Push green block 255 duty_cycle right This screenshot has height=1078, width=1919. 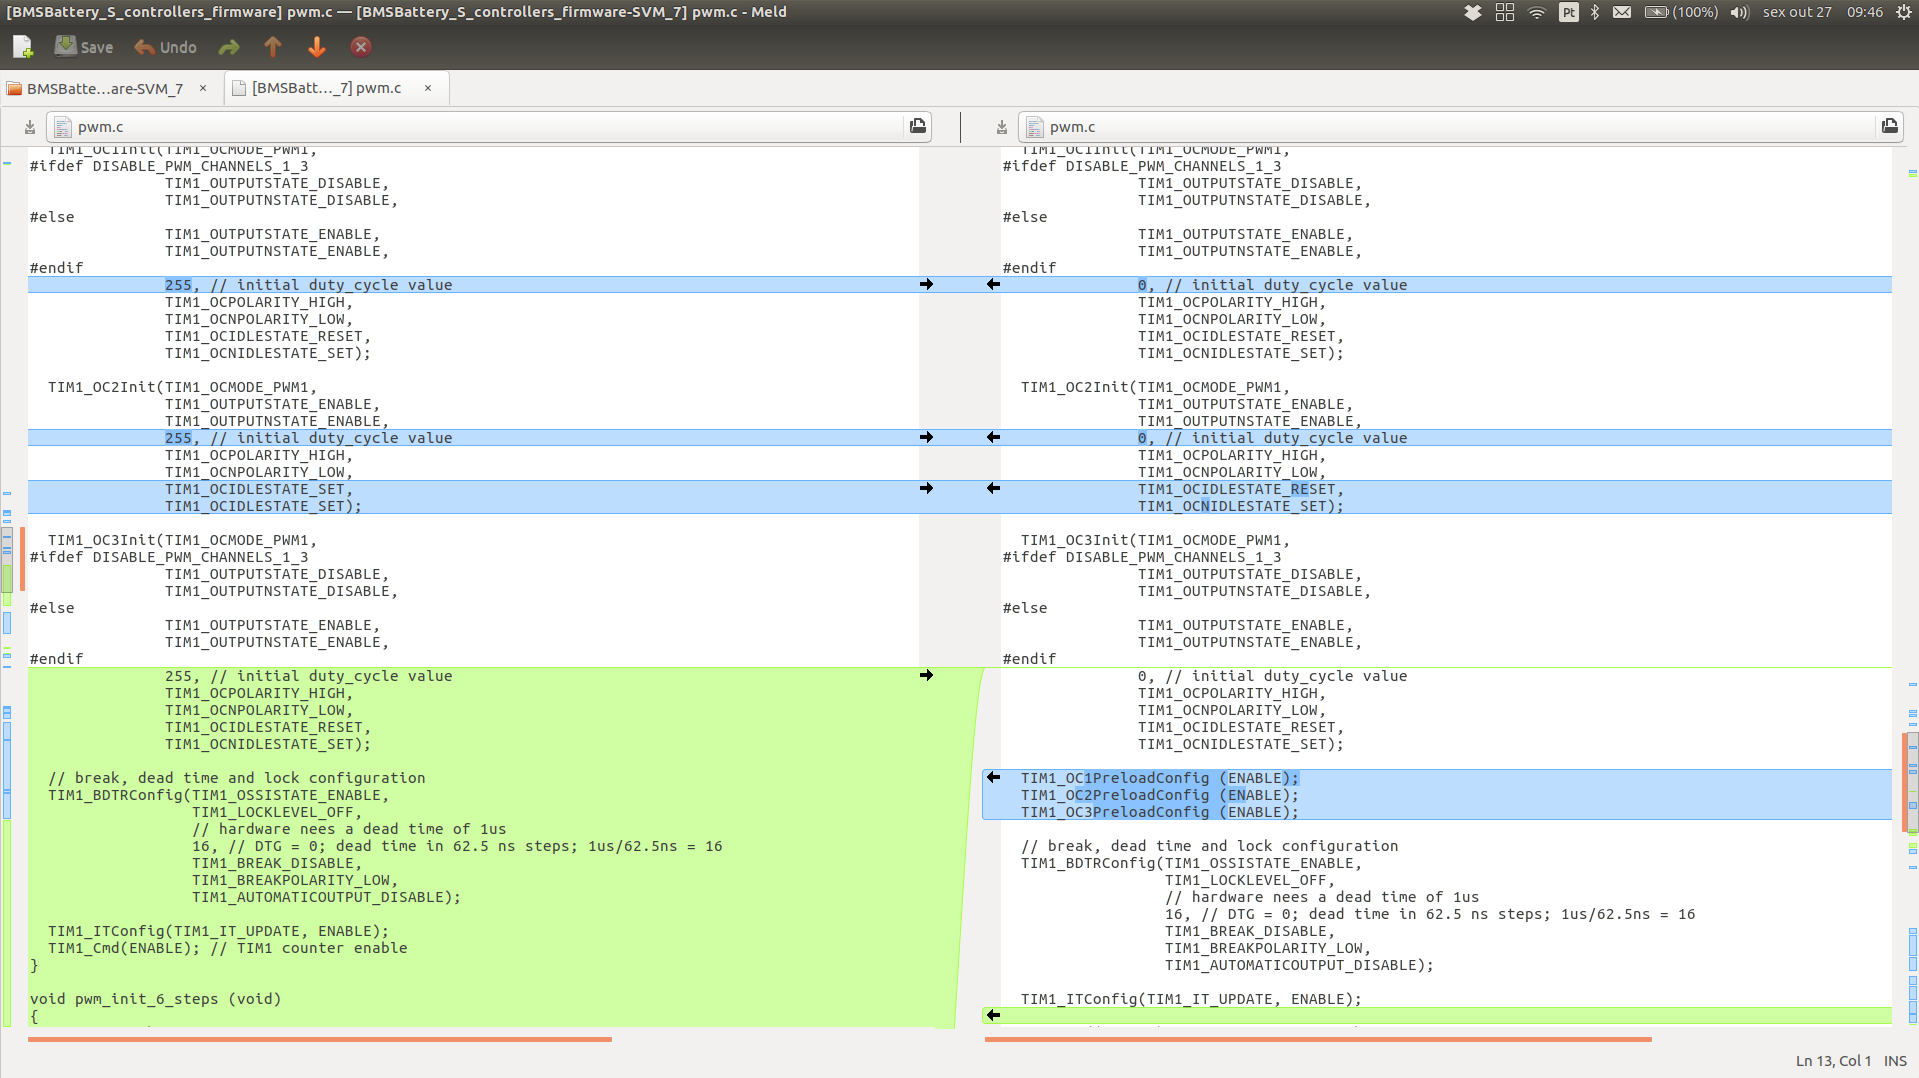click(x=926, y=676)
